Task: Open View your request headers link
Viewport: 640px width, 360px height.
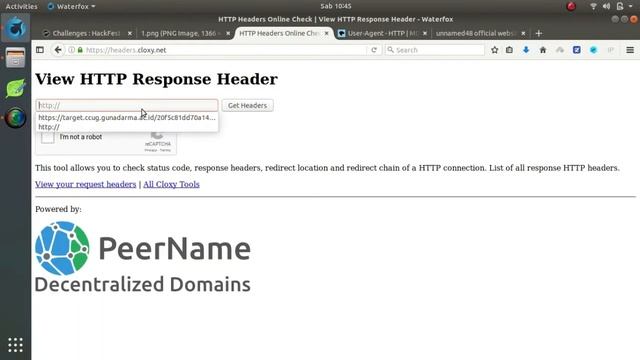Action: 86,184
